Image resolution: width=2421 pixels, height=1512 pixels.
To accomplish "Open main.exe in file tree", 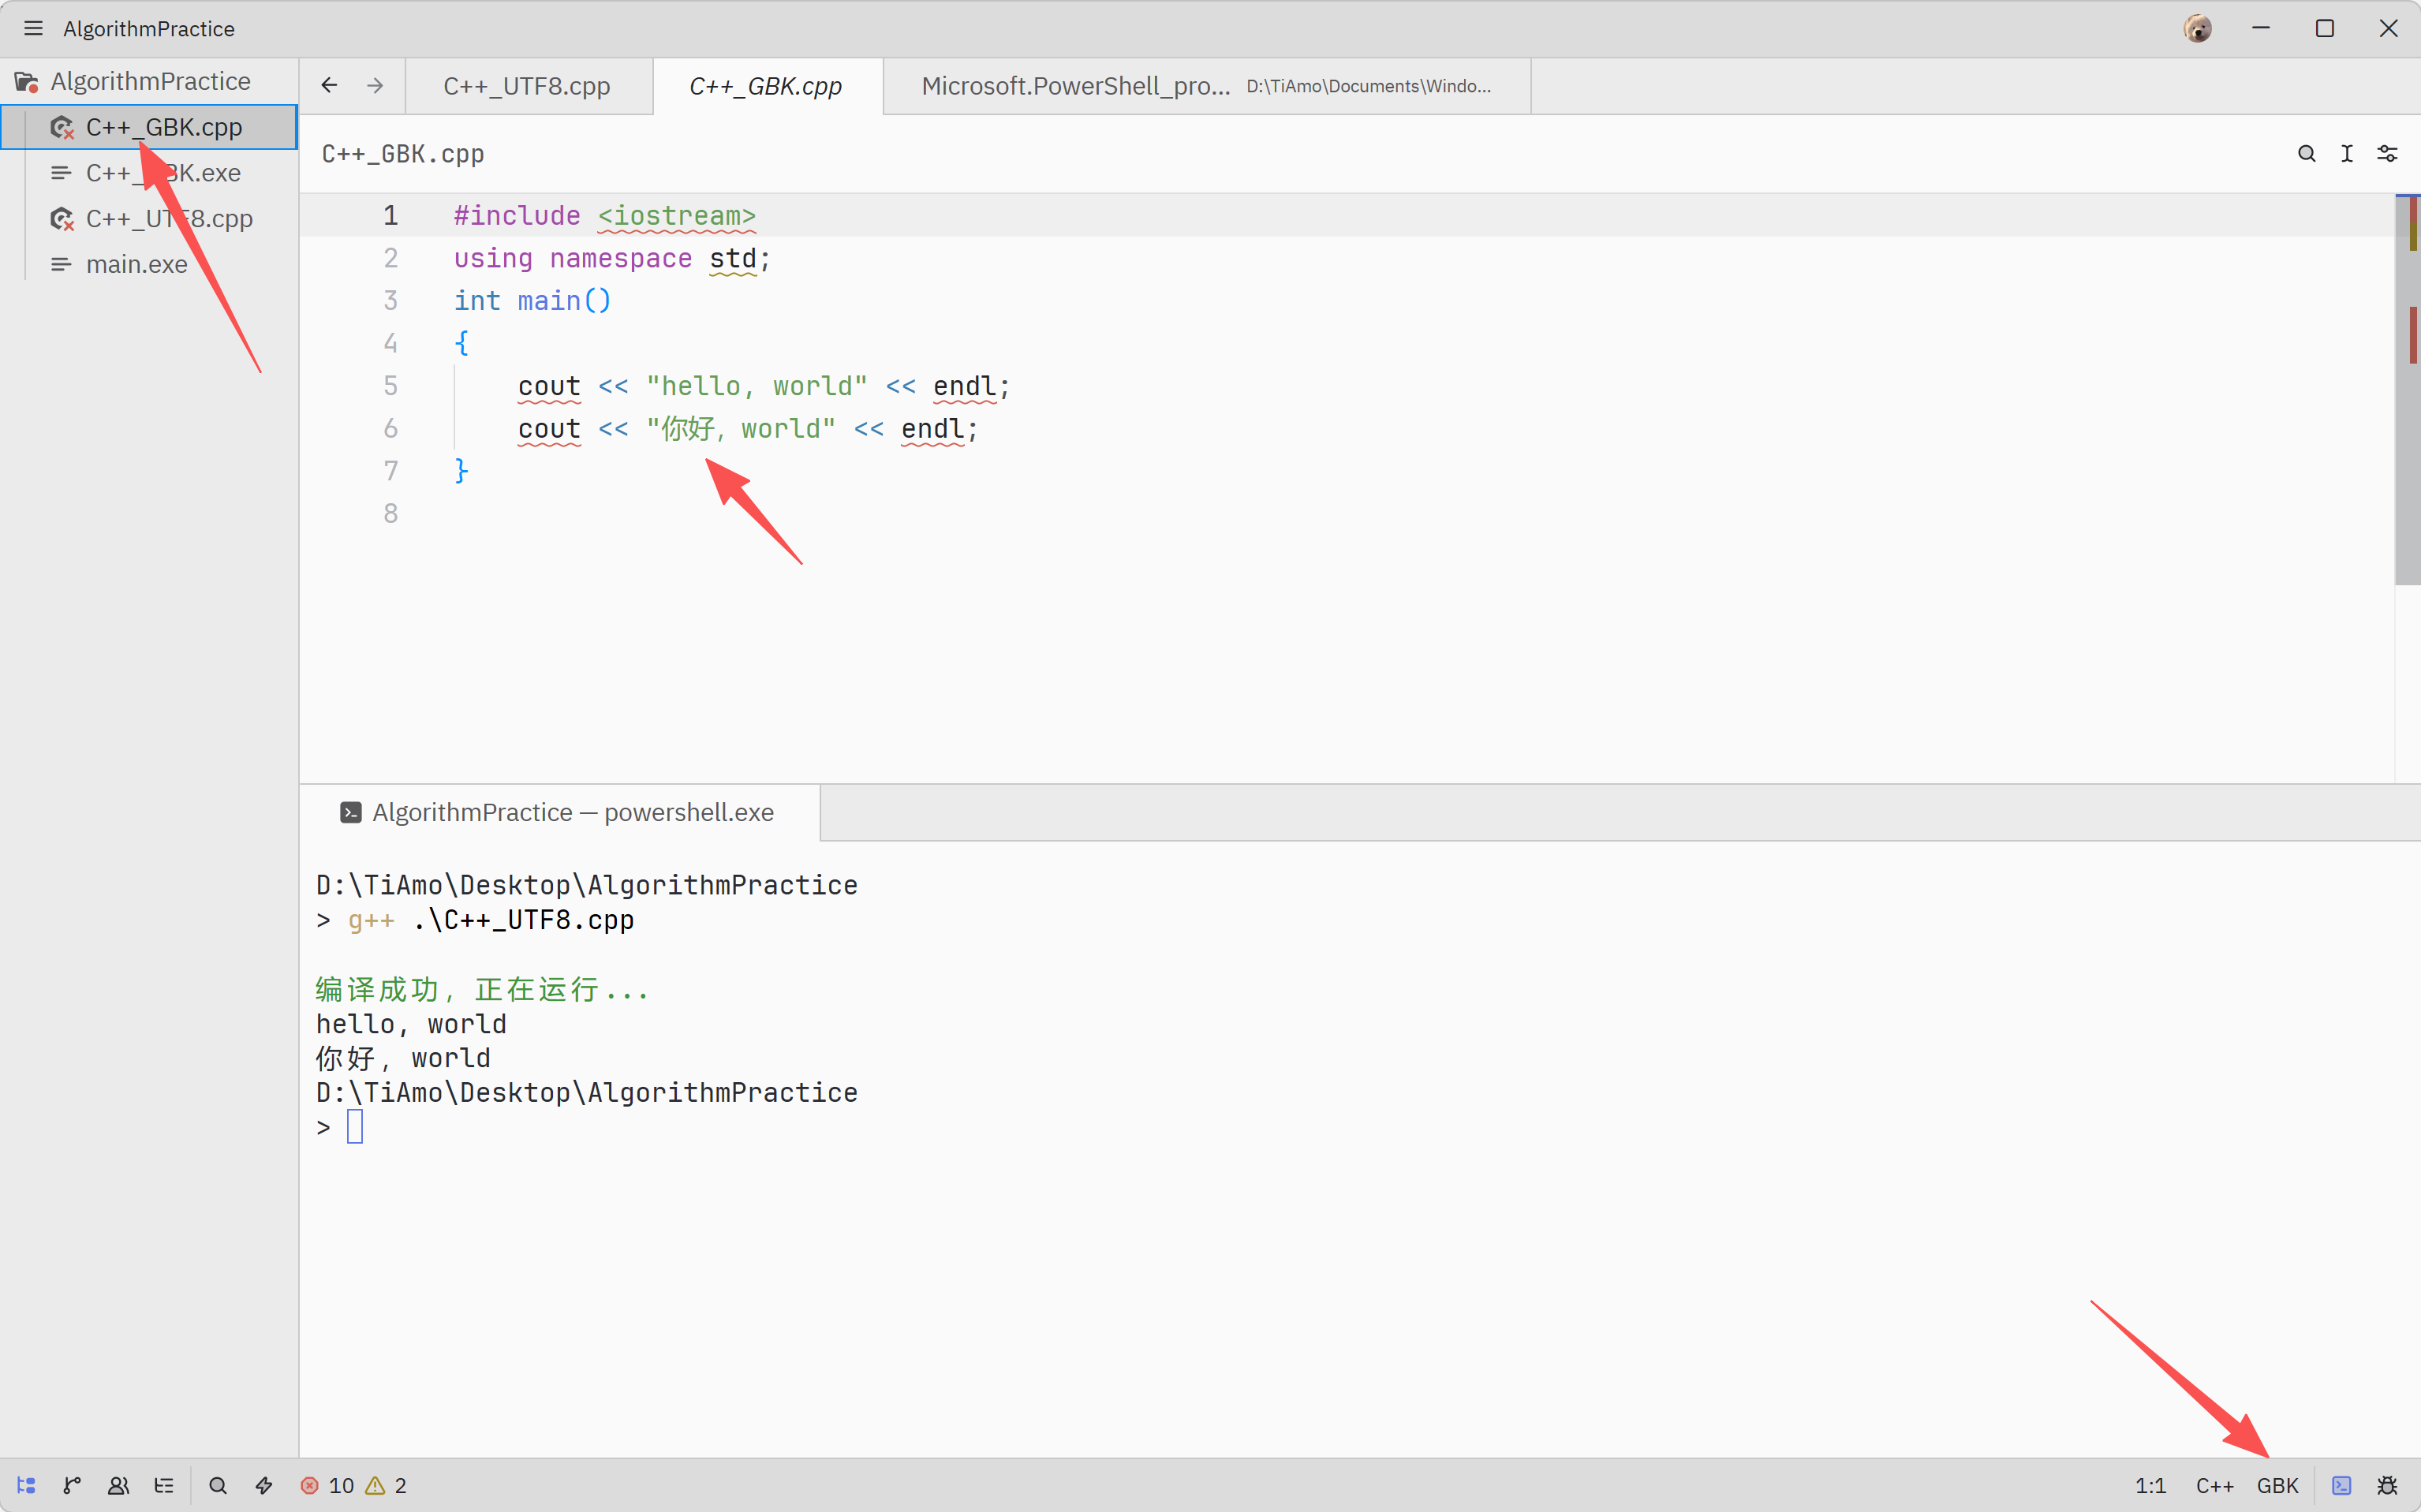I will pyautogui.click(x=149, y=264).
